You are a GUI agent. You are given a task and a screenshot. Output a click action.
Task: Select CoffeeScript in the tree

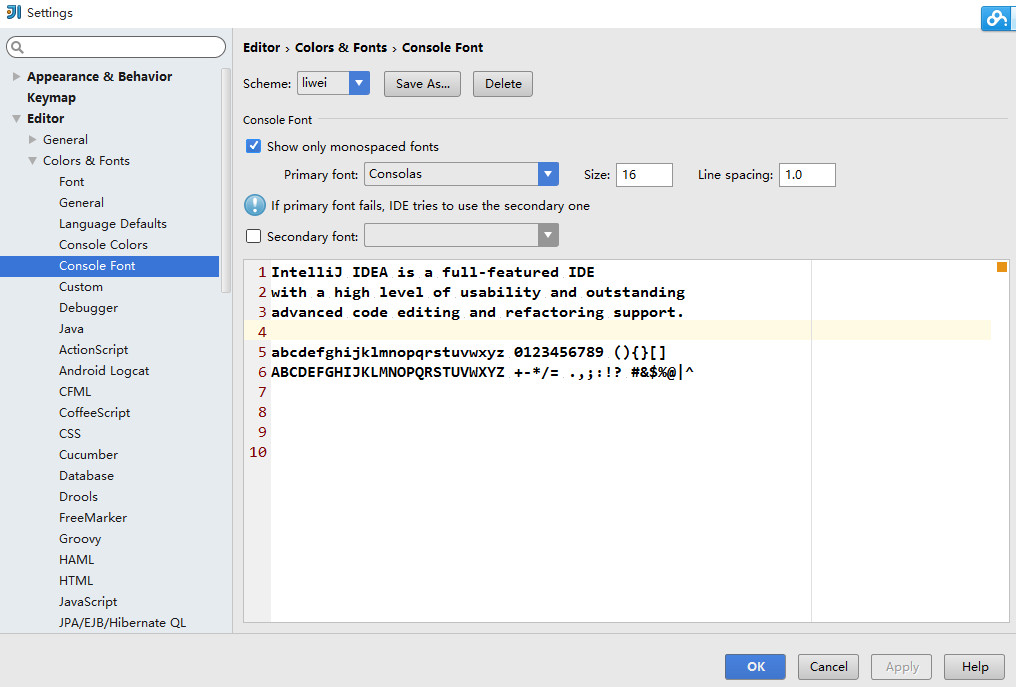pos(95,413)
